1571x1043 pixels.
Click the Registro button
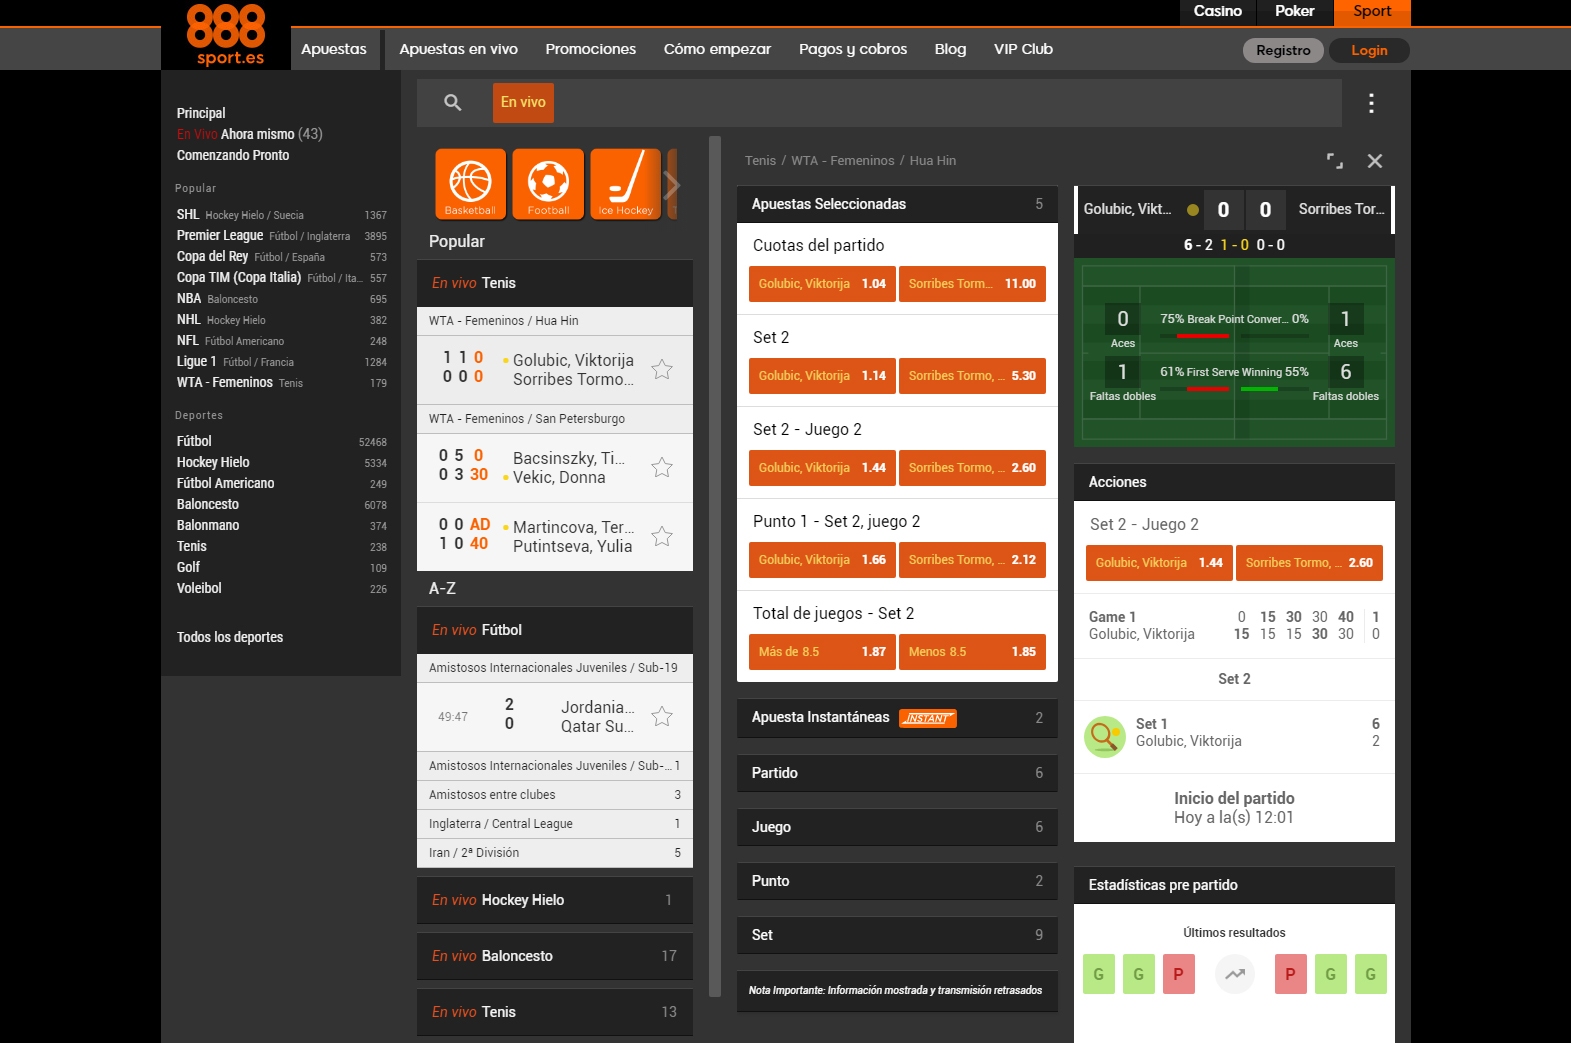[x=1283, y=51]
